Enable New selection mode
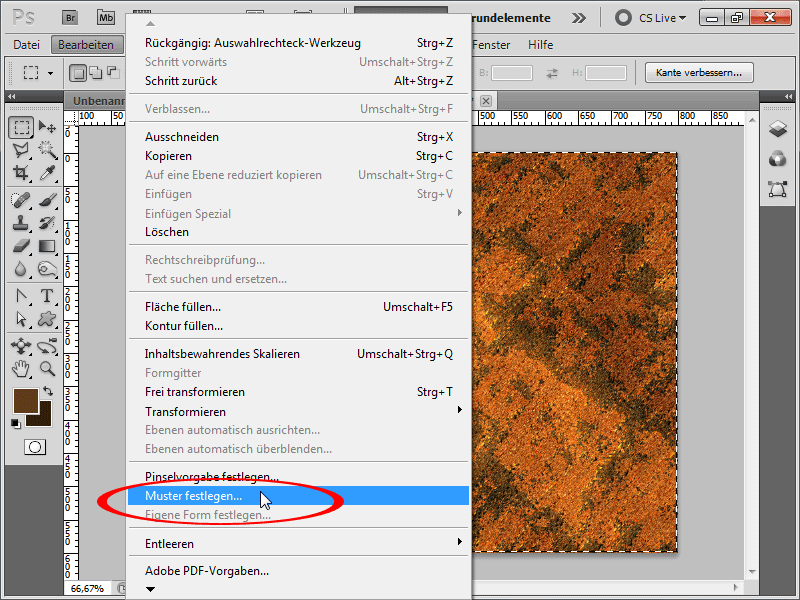Image resolution: width=800 pixels, height=600 pixels. point(78,73)
